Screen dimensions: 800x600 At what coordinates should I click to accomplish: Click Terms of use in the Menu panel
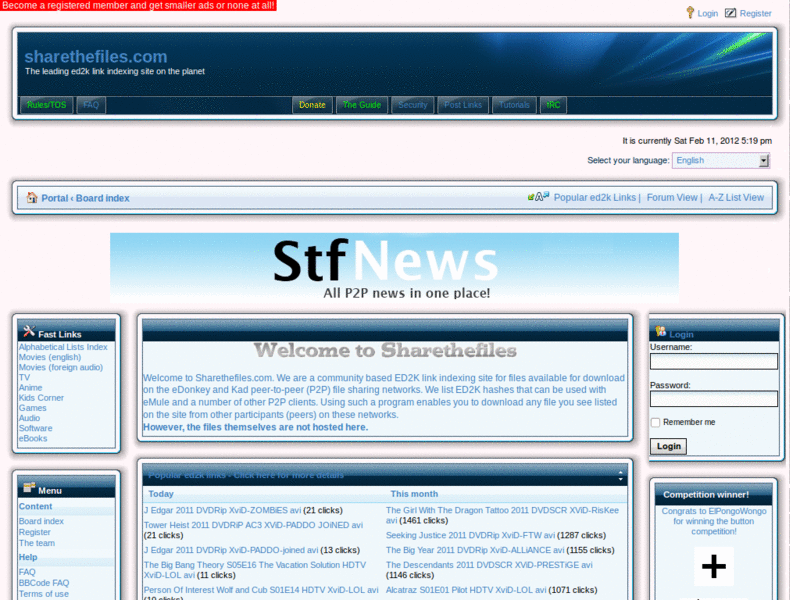tap(44, 594)
